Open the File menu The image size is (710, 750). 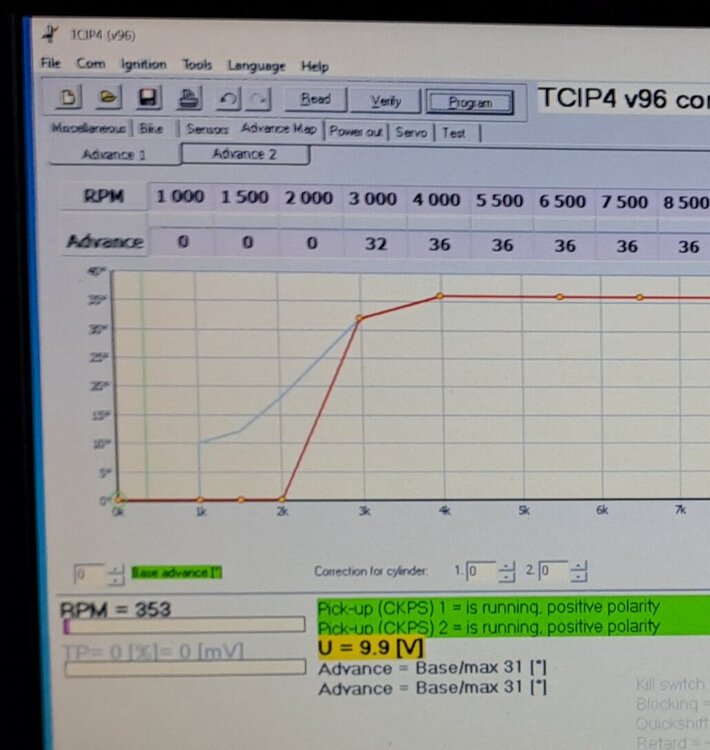point(50,64)
